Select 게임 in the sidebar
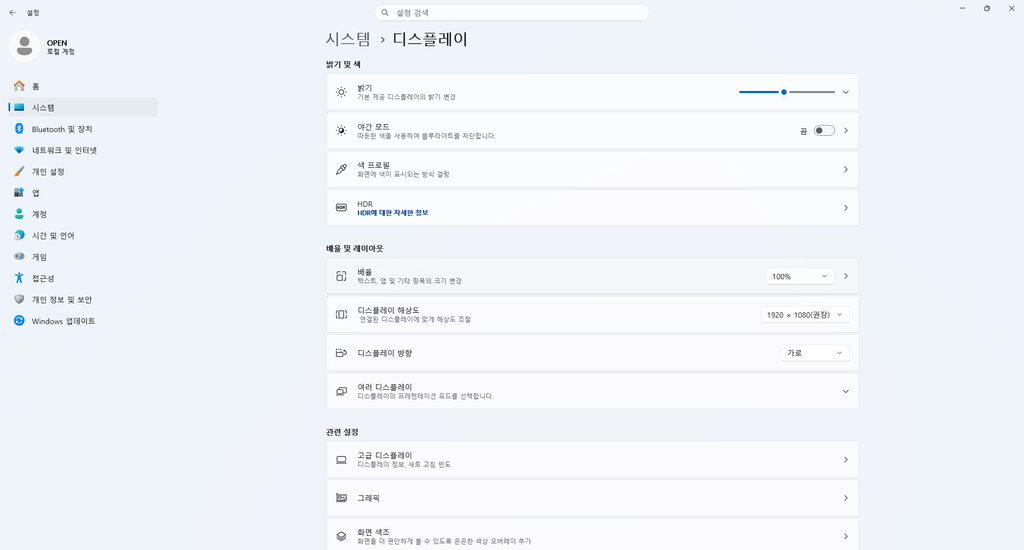Image resolution: width=1024 pixels, height=550 pixels. [83, 257]
